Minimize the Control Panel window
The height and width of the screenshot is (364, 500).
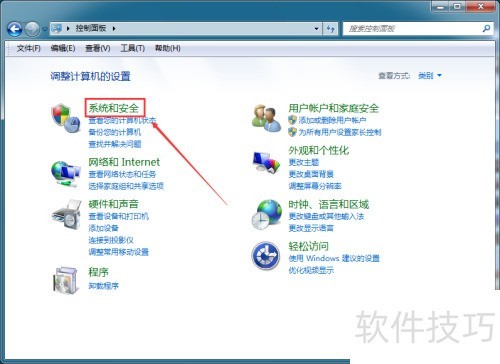[x=440, y=6]
